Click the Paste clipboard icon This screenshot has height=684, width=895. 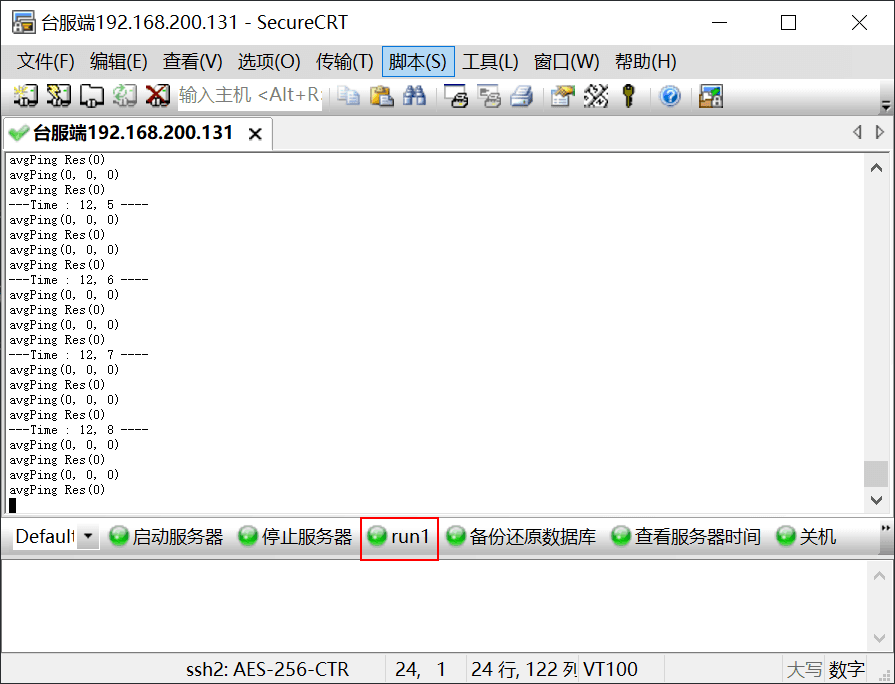[x=381, y=96]
